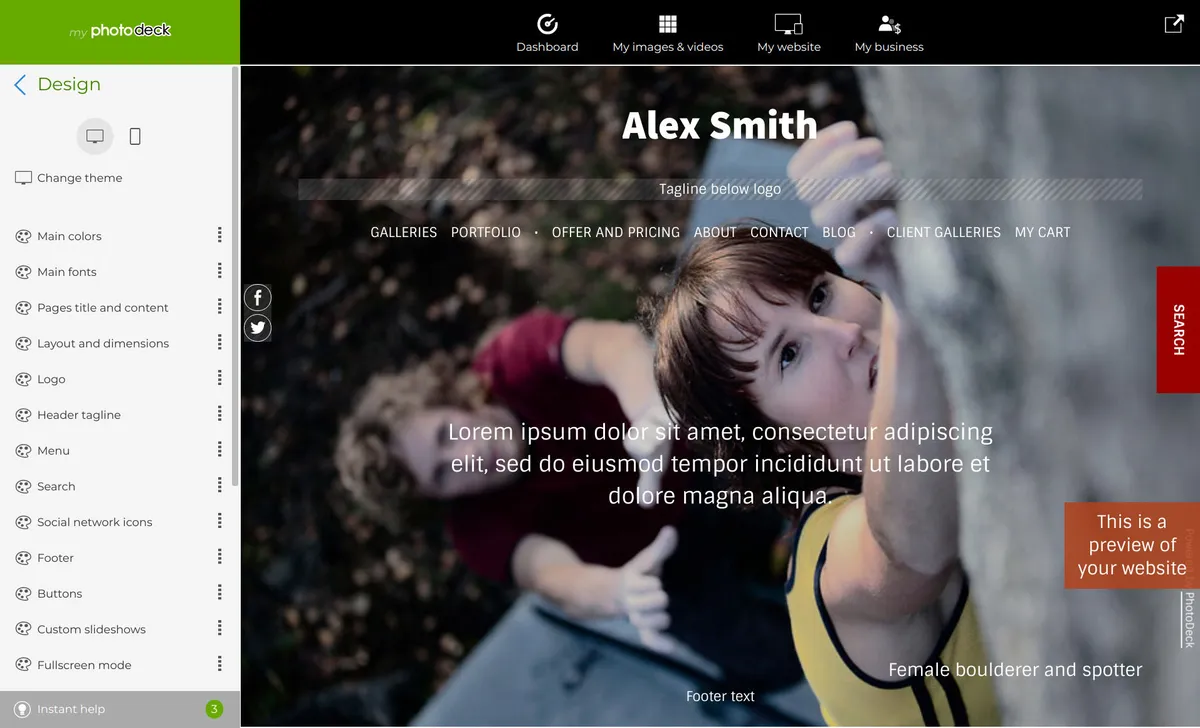Click the sidebar vertical scrollbar
The height and width of the screenshot is (728, 1200).
pyautogui.click(x=235, y=277)
